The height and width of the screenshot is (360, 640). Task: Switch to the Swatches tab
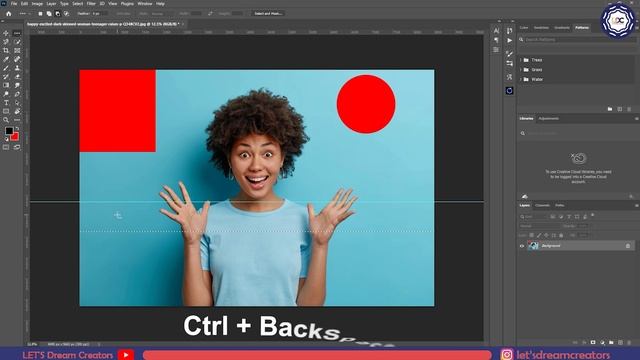click(541, 28)
